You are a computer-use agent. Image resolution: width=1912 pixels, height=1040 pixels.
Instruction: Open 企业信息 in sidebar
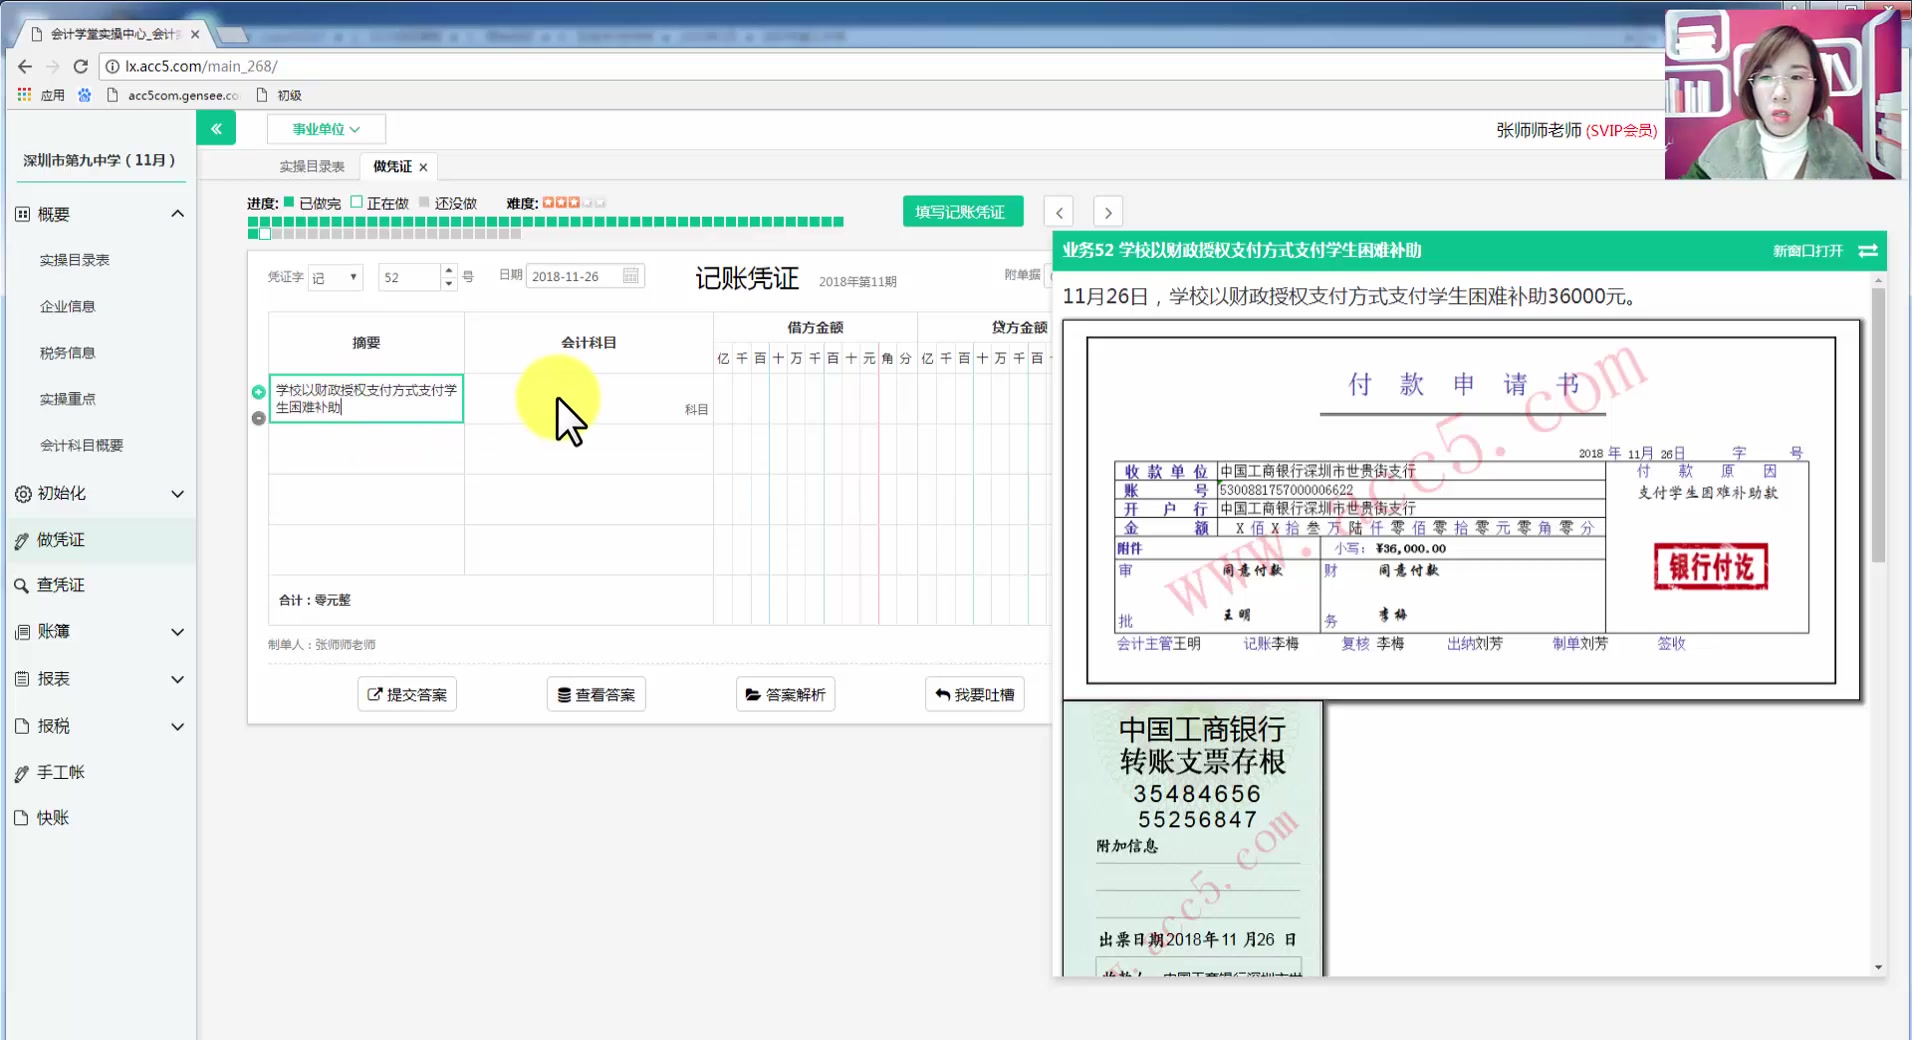67,307
